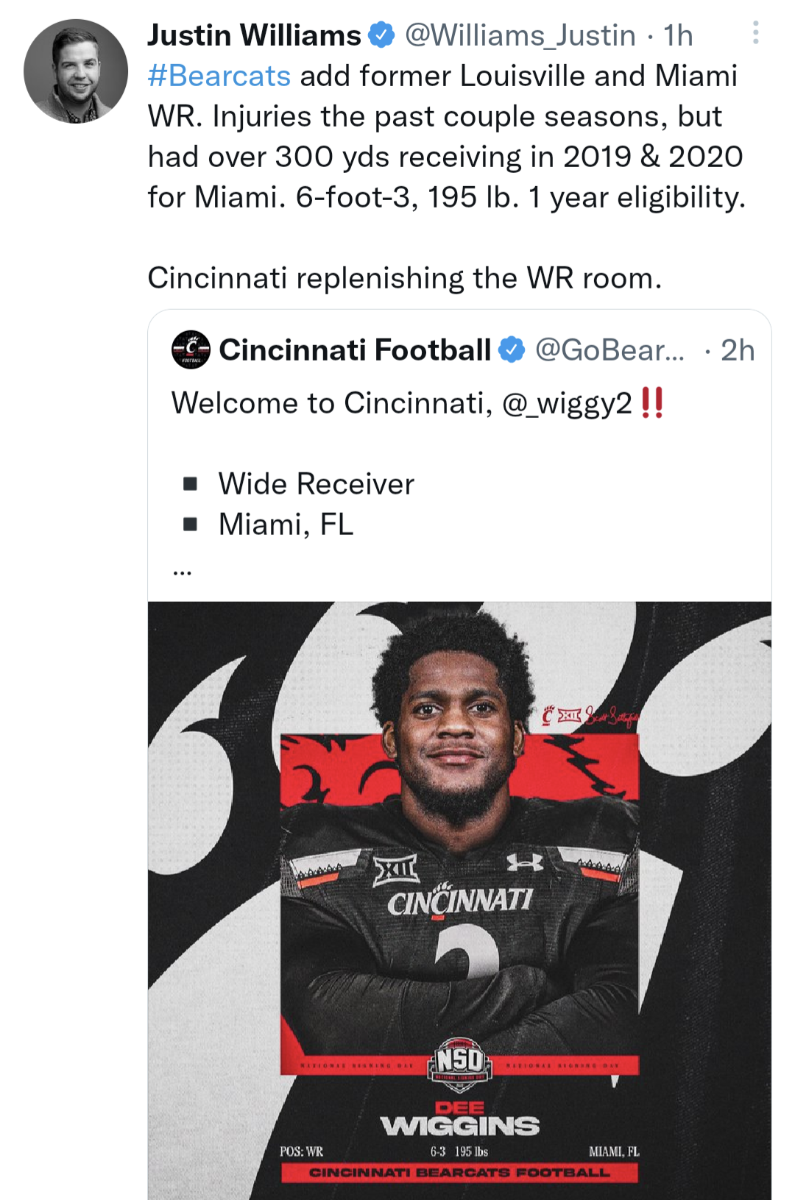
Task: Open the three-dot tweet options menu
Action: [x=755, y=35]
